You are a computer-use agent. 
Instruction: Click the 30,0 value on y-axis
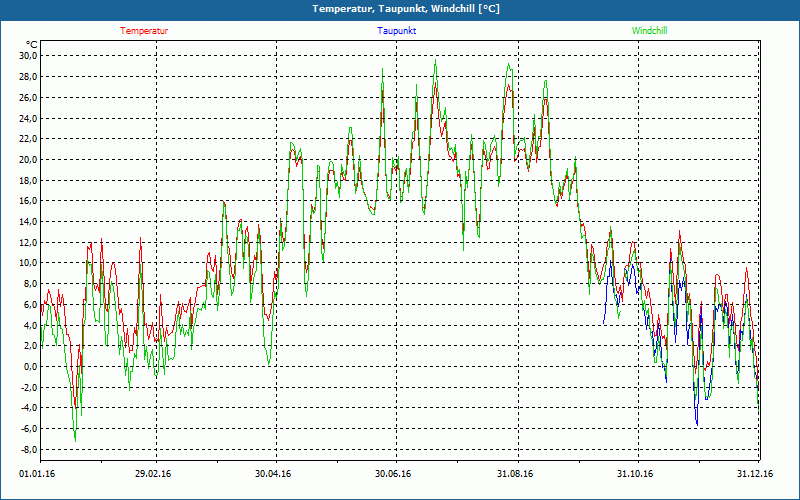tap(26, 56)
